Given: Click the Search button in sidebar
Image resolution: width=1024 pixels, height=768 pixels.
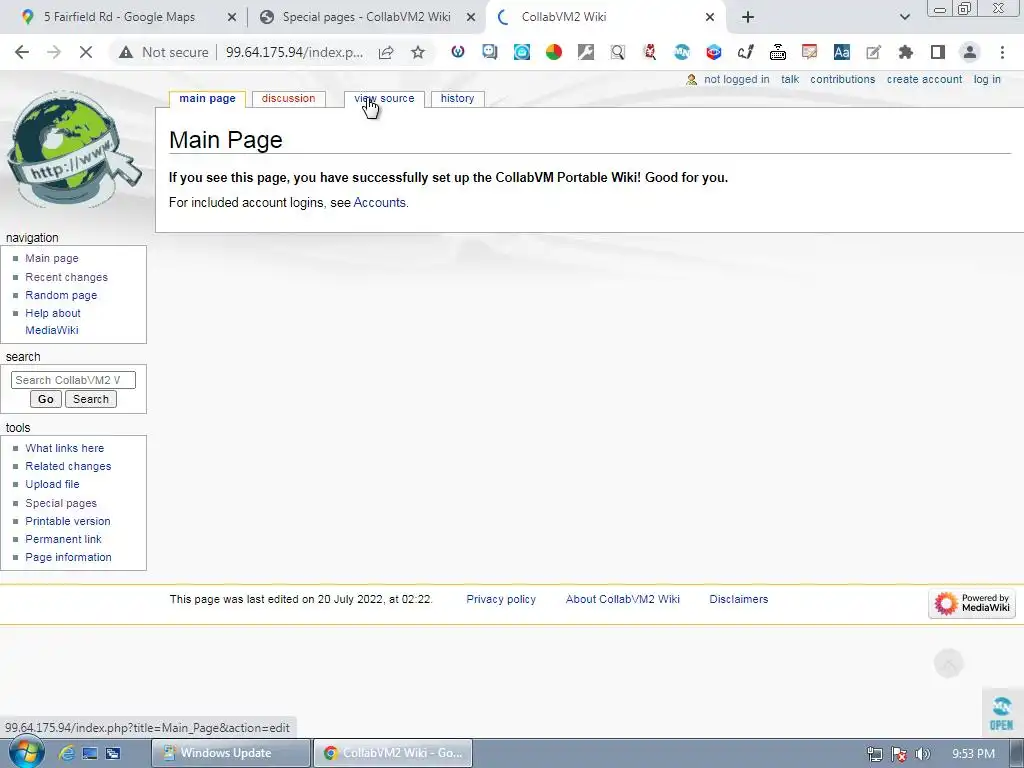Looking at the screenshot, I should tap(91, 399).
